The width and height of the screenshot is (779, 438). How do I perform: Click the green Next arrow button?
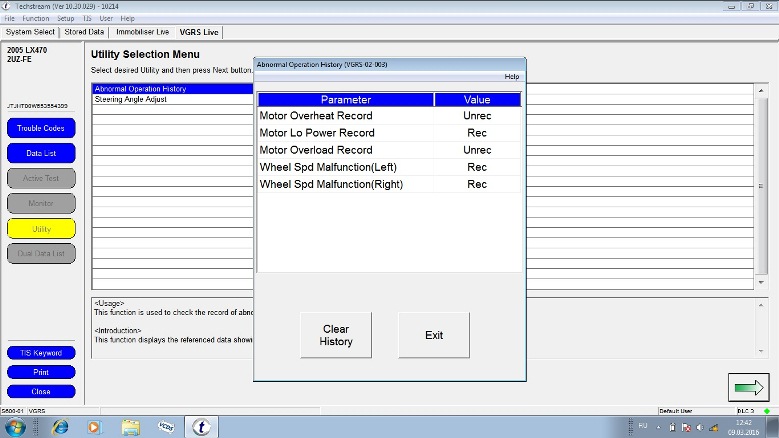click(x=748, y=387)
